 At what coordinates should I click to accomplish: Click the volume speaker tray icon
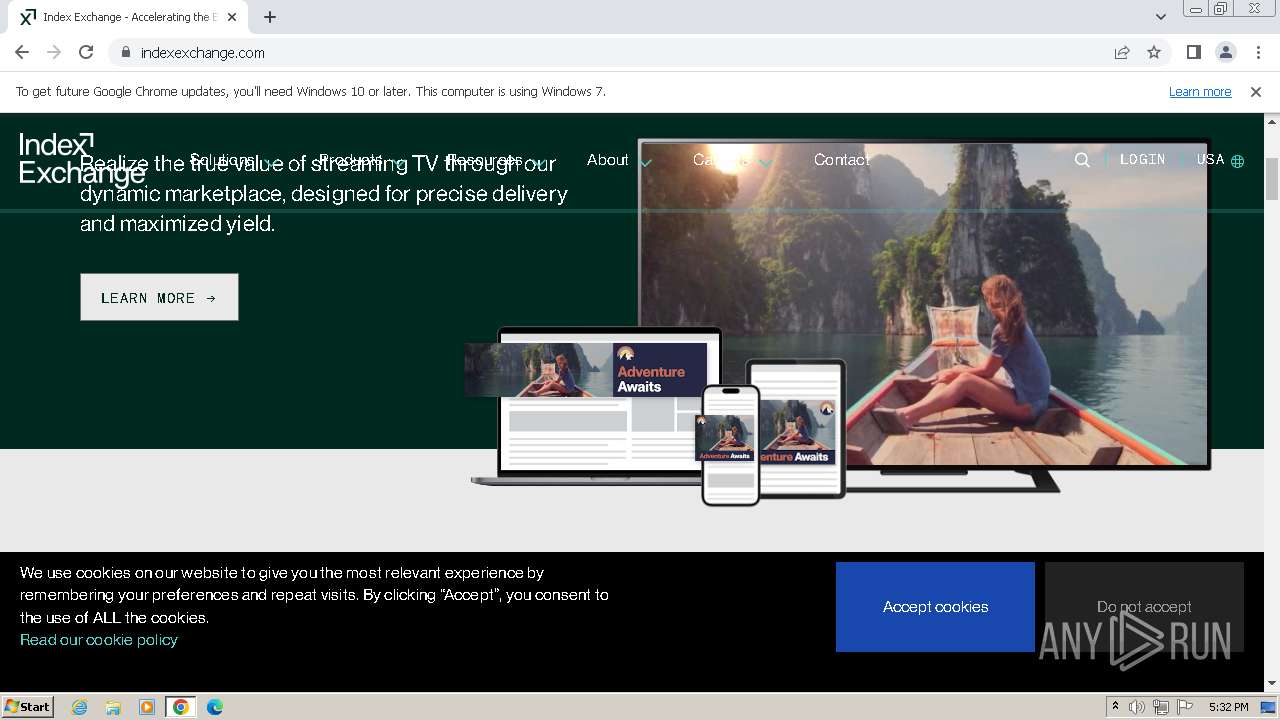(x=1137, y=707)
